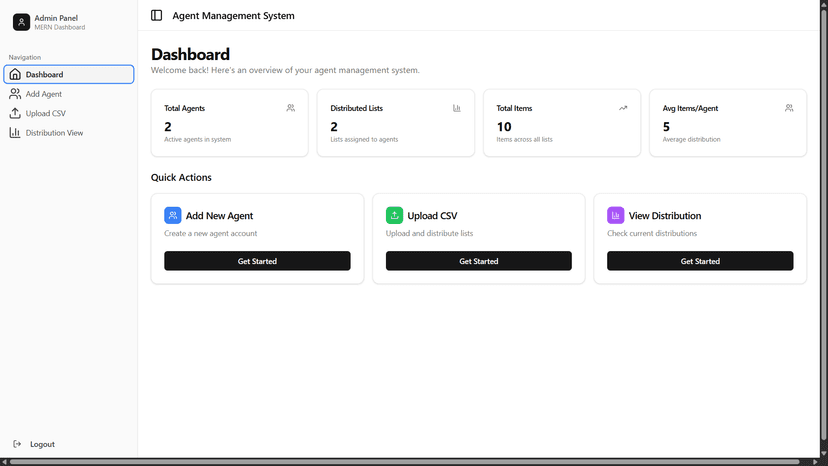The width and height of the screenshot is (828, 466).
Task: Click the blue Add New Agent icon
Action: [x=173, y=215]
